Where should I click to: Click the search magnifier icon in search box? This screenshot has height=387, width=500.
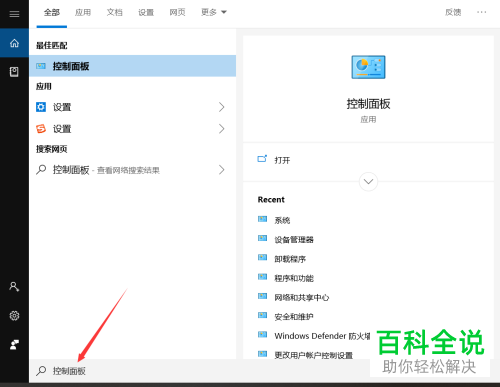(x=41, y=370)
